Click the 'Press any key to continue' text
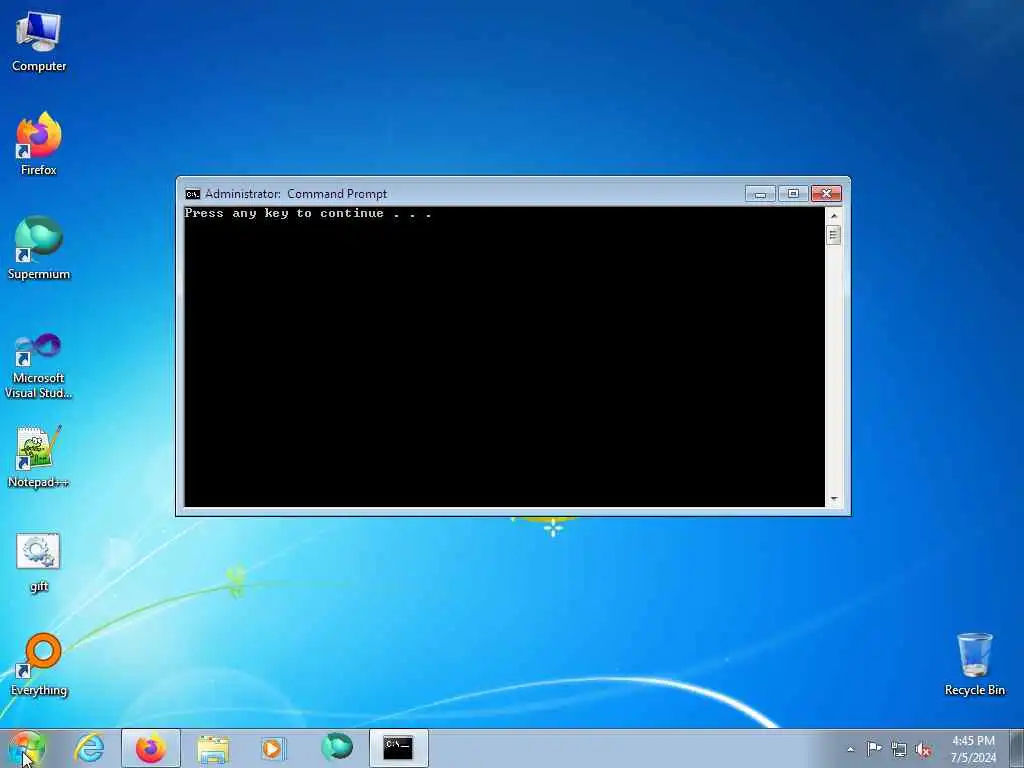1024x768 pixels. (x=308, y=214)
